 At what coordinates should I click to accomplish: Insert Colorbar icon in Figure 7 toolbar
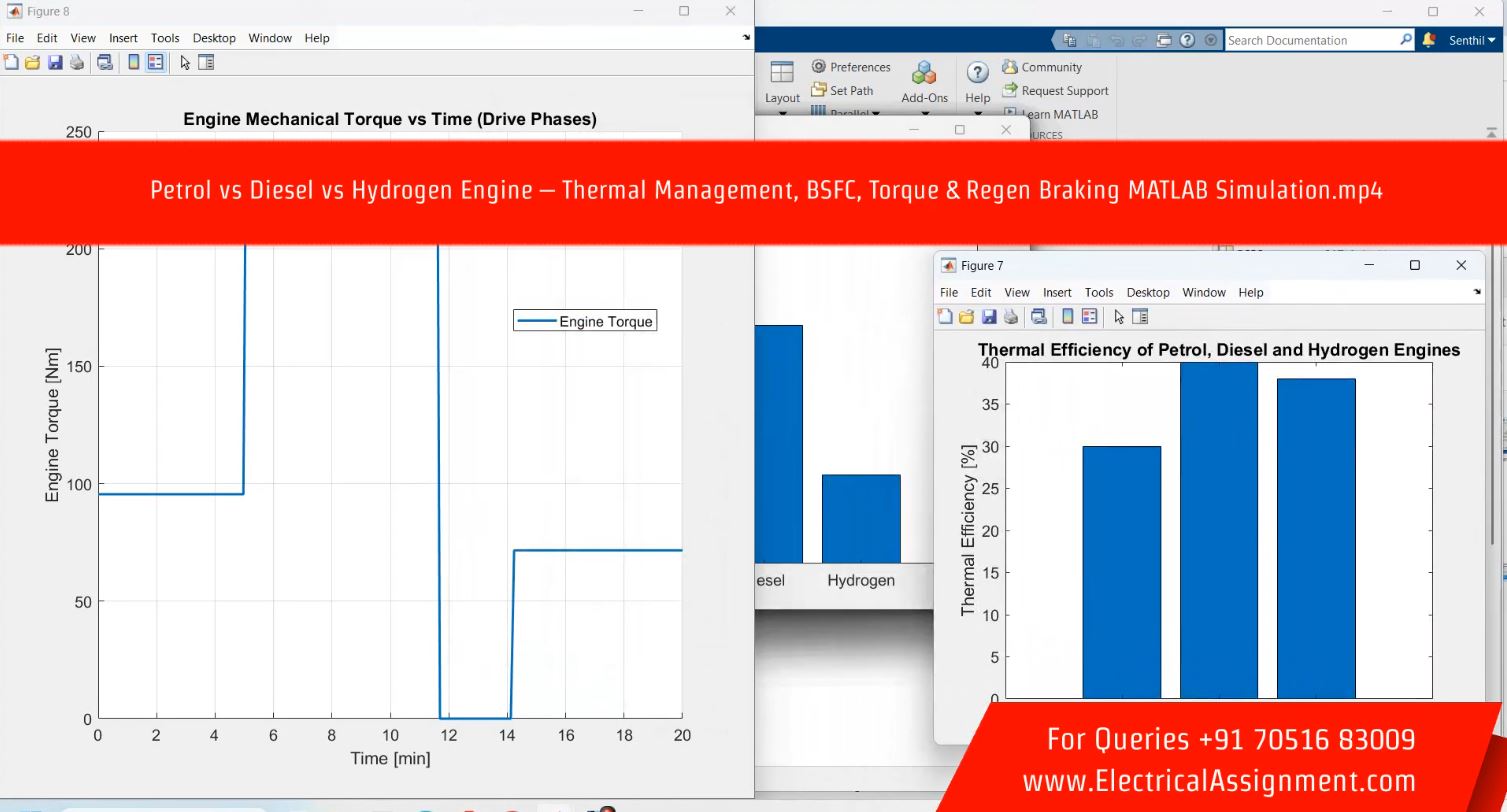[1067, 317]
